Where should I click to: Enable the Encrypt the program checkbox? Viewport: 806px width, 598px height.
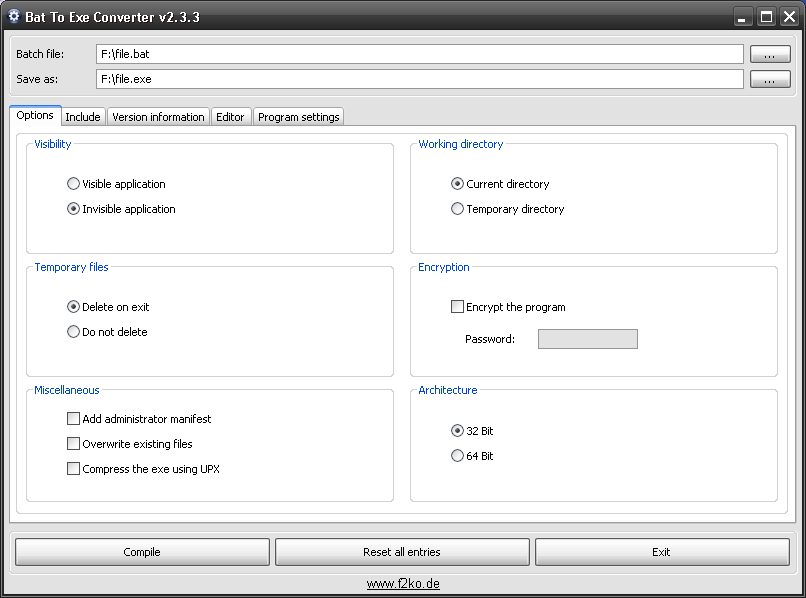[x=457, y=307]
